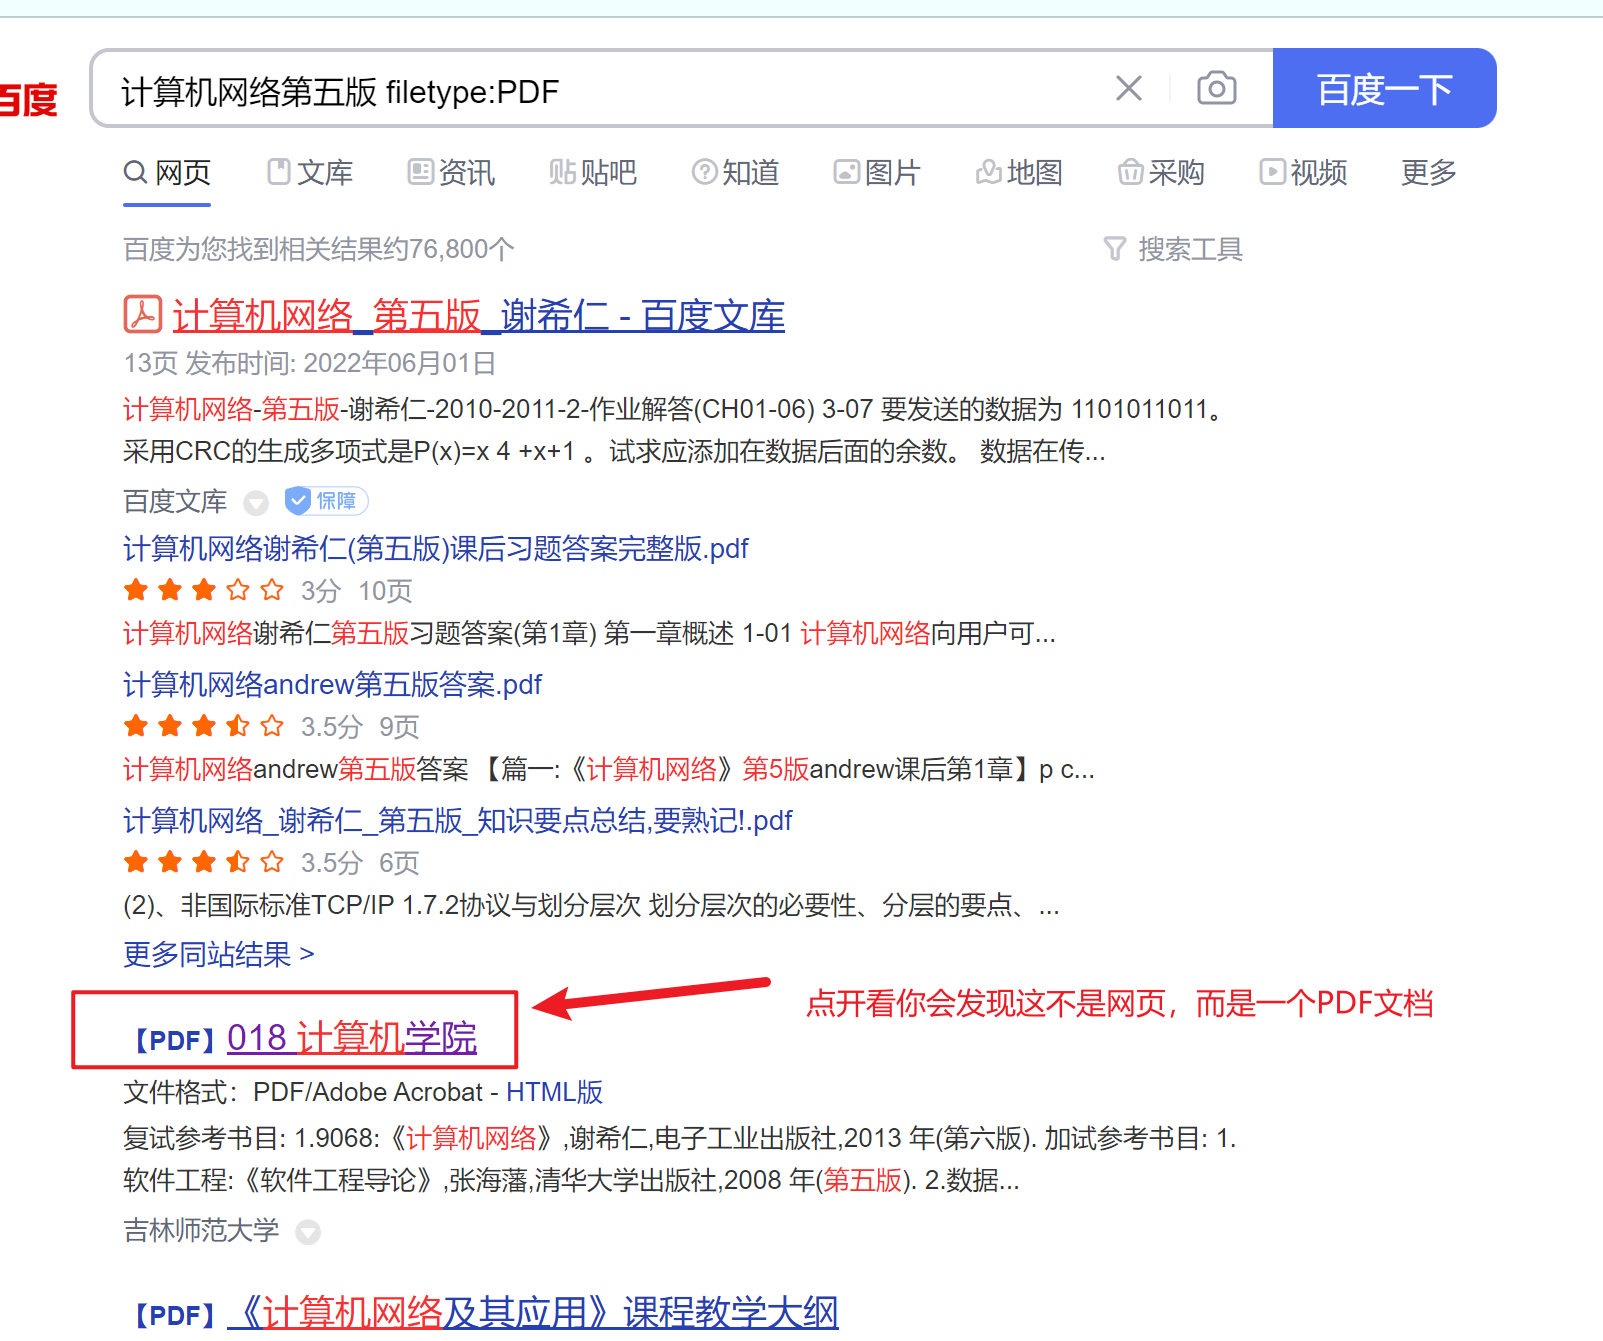This screenshot has width=1603, height=1341.
Task: Expand dropdown arrow next to 百度文库 source
Action: click(x=257, y=503)
